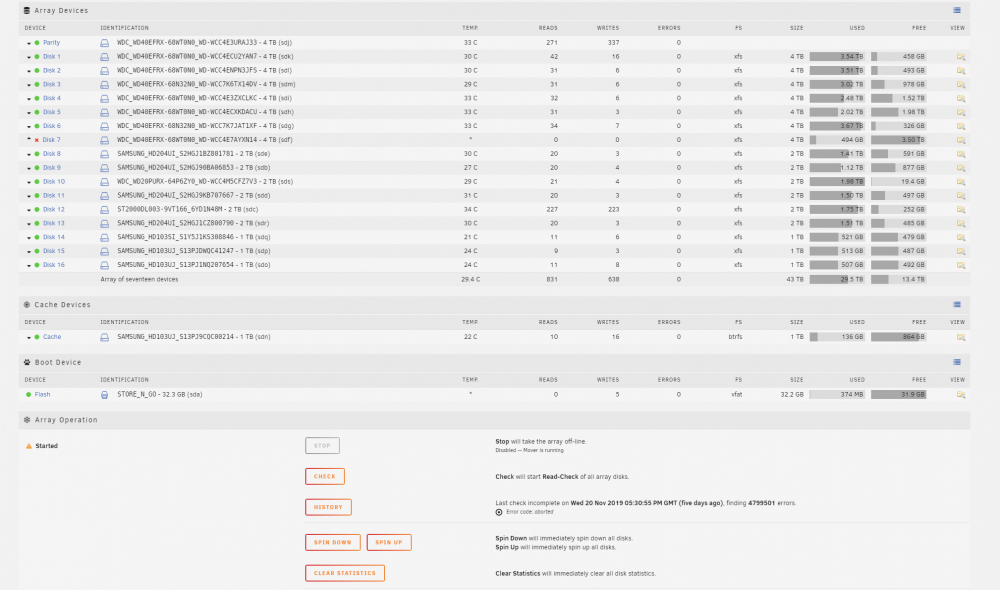This screenshot has width=1000, height=590.
Task: Click the Spin Down button
Action: tap(332, 542)
